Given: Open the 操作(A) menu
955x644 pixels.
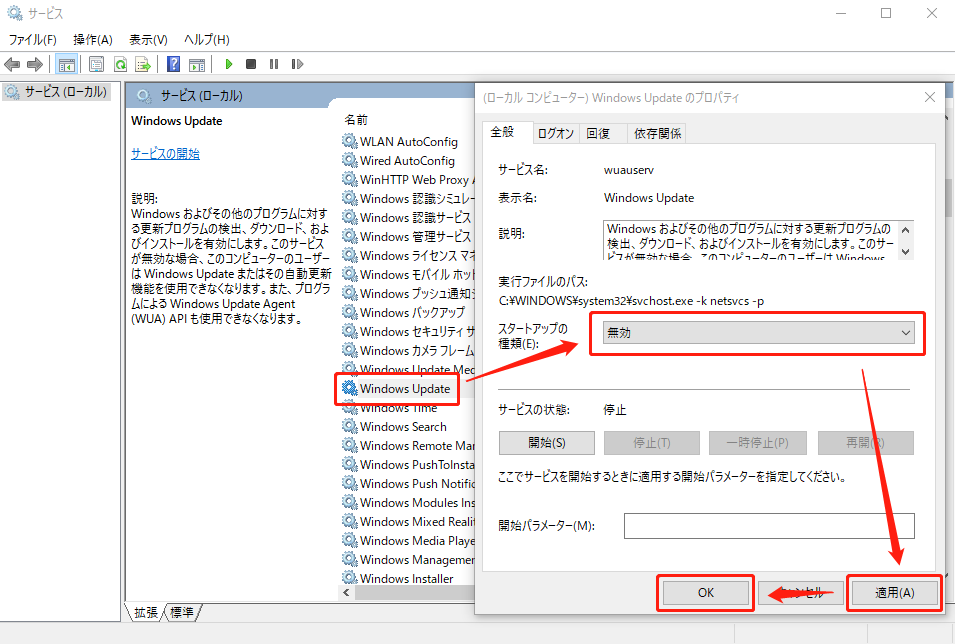Looking at the screenshot, I should pos(93,40).
